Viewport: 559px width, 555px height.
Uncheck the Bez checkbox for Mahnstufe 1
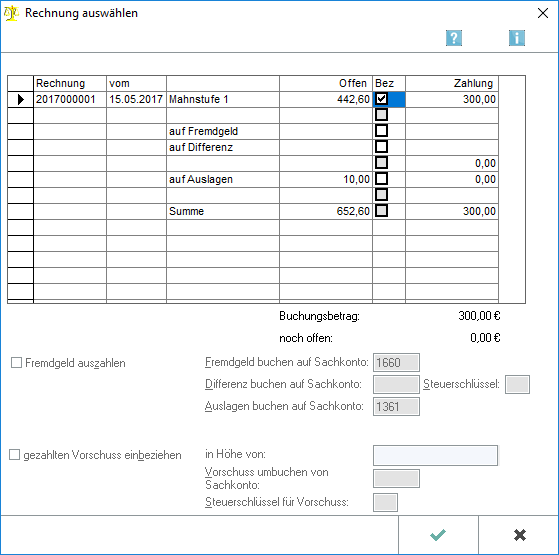tap(381, 98)
